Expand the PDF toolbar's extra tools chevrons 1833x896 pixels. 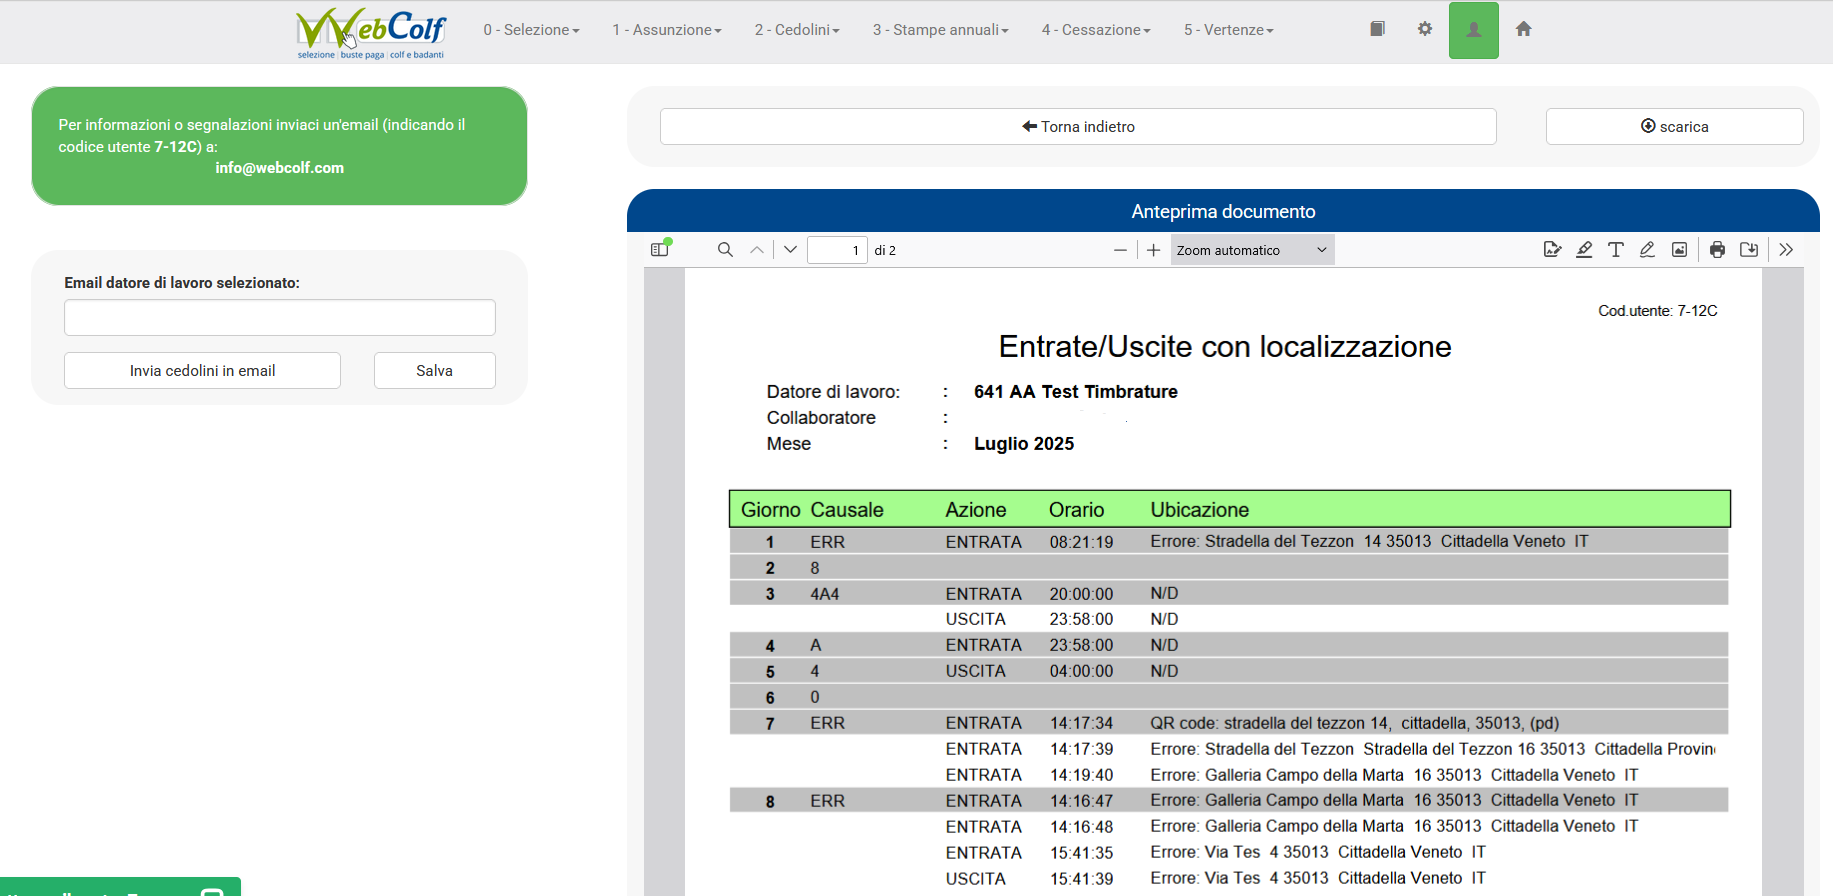click(x=1786, y=250)
